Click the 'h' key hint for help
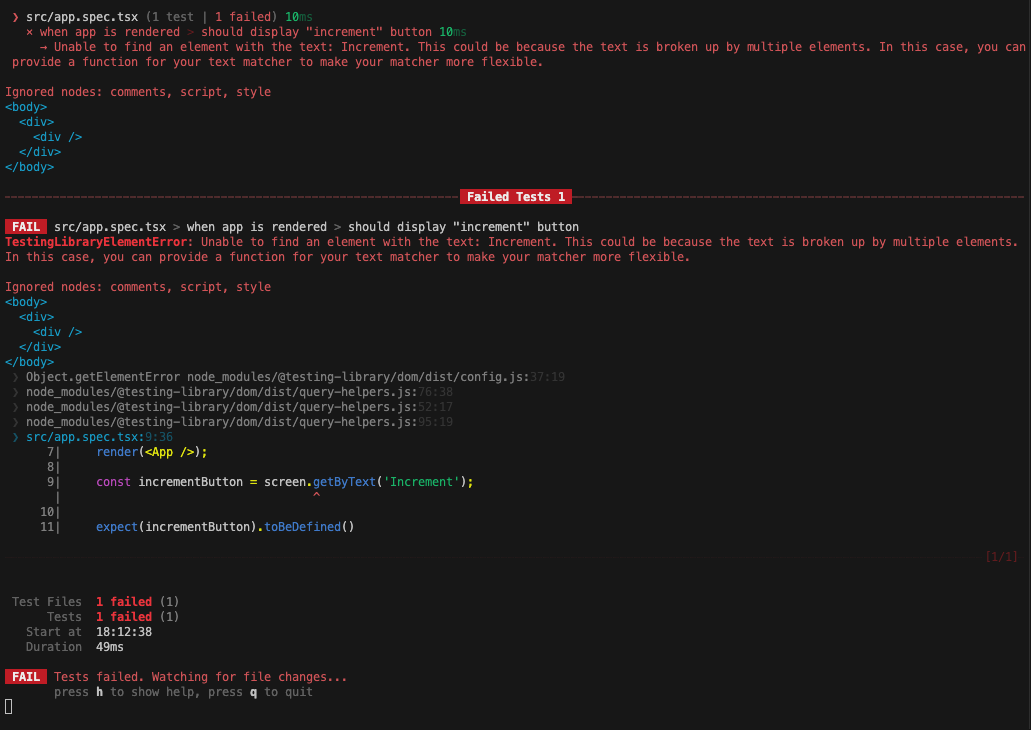Viewport: 1031px width, 730px height. point(99,692)
